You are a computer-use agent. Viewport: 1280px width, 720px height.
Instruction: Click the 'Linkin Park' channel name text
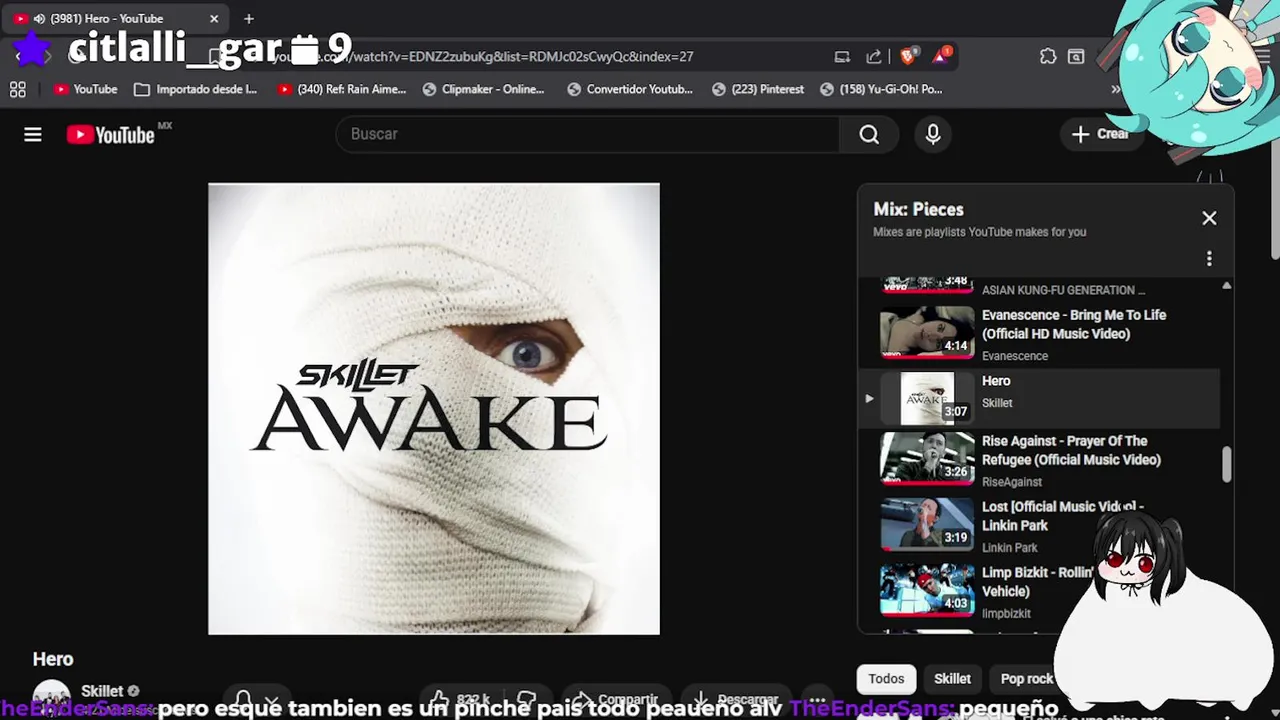[1010, 548]
